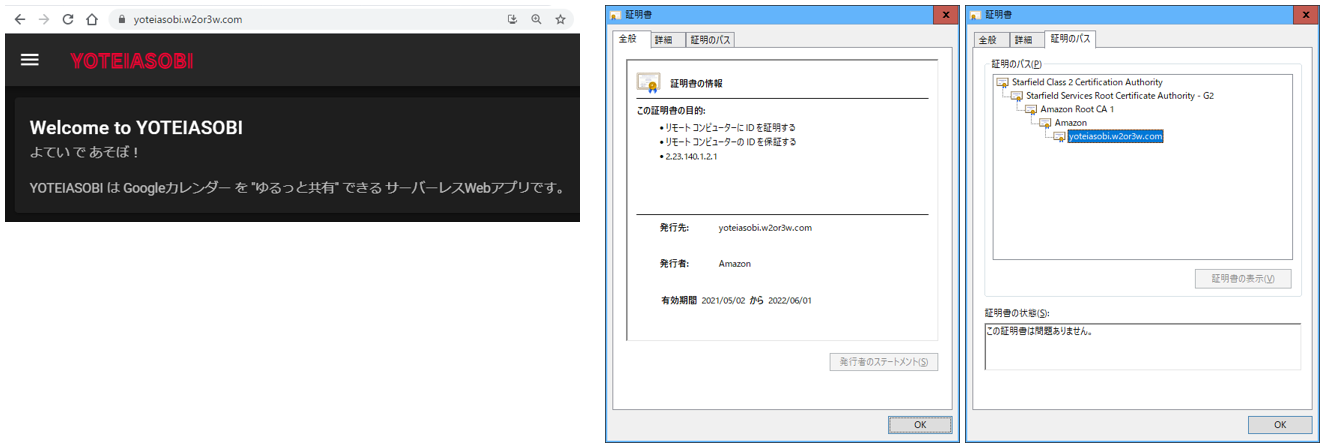Go back using the browser back arrow

[x=20, y=19]
